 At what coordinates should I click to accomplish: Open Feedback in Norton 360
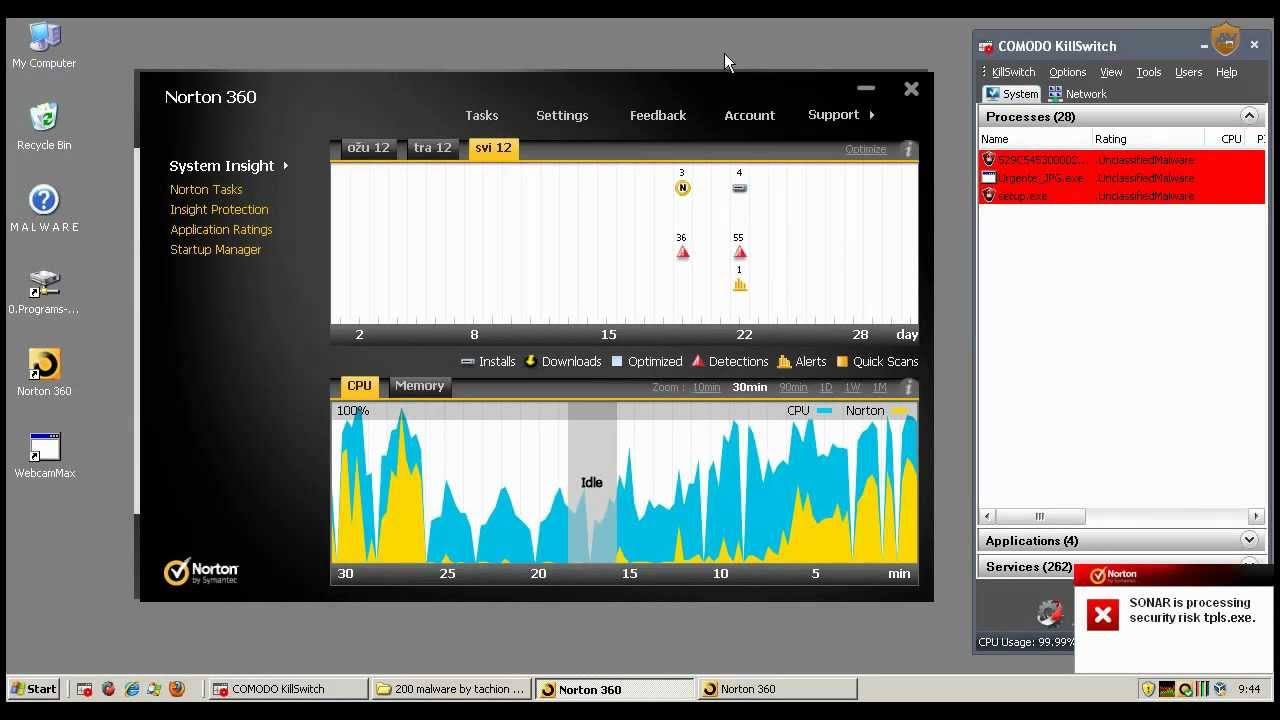coord(658,115)
